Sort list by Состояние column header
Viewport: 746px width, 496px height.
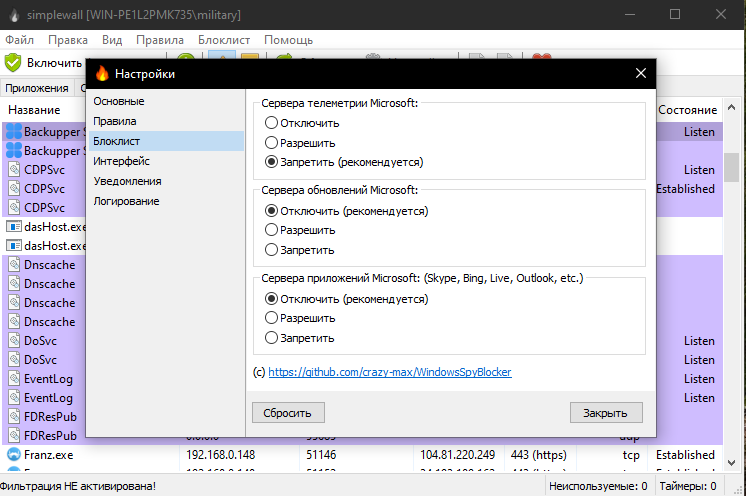point(687,110)
